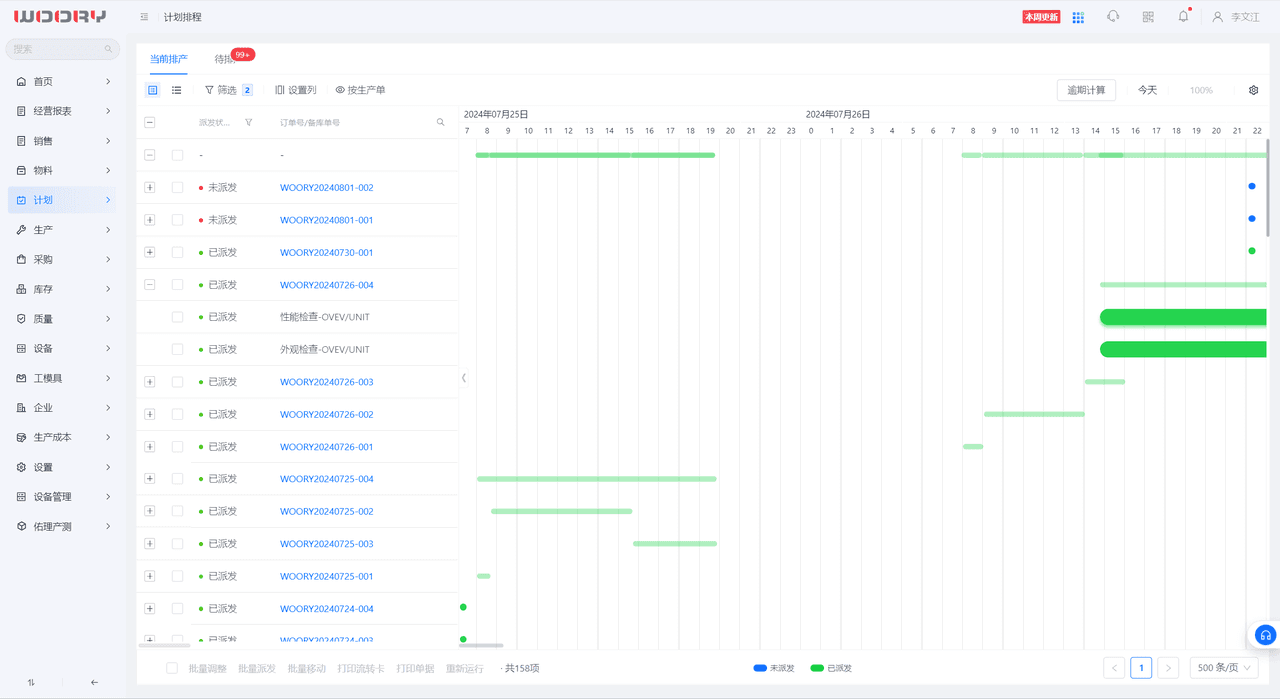This screenshot has width=1280, height=699.
Task: Click the 逾期计算 button
Action: (x=1086, y=90)
